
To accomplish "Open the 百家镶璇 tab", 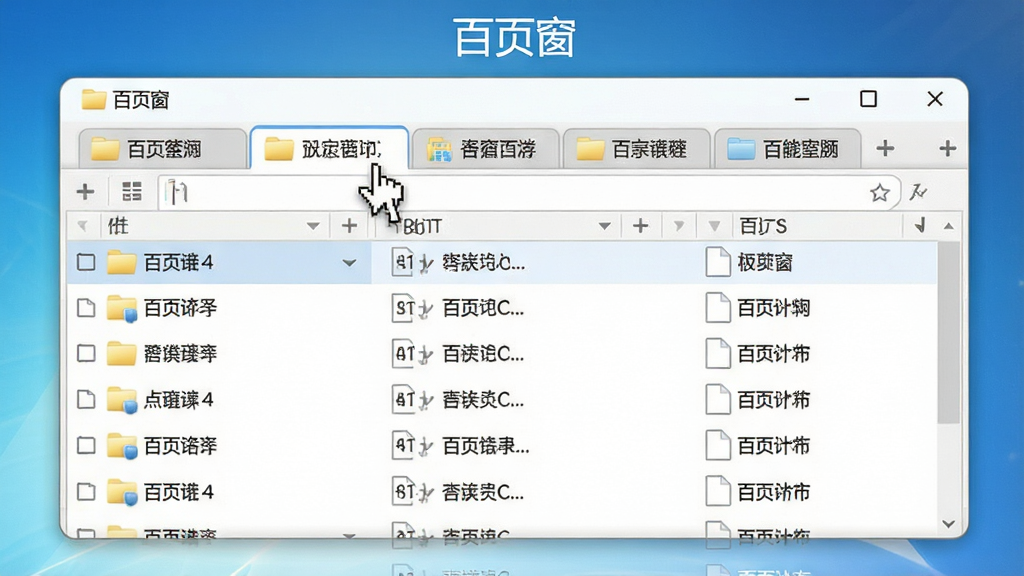I will 636,150.
